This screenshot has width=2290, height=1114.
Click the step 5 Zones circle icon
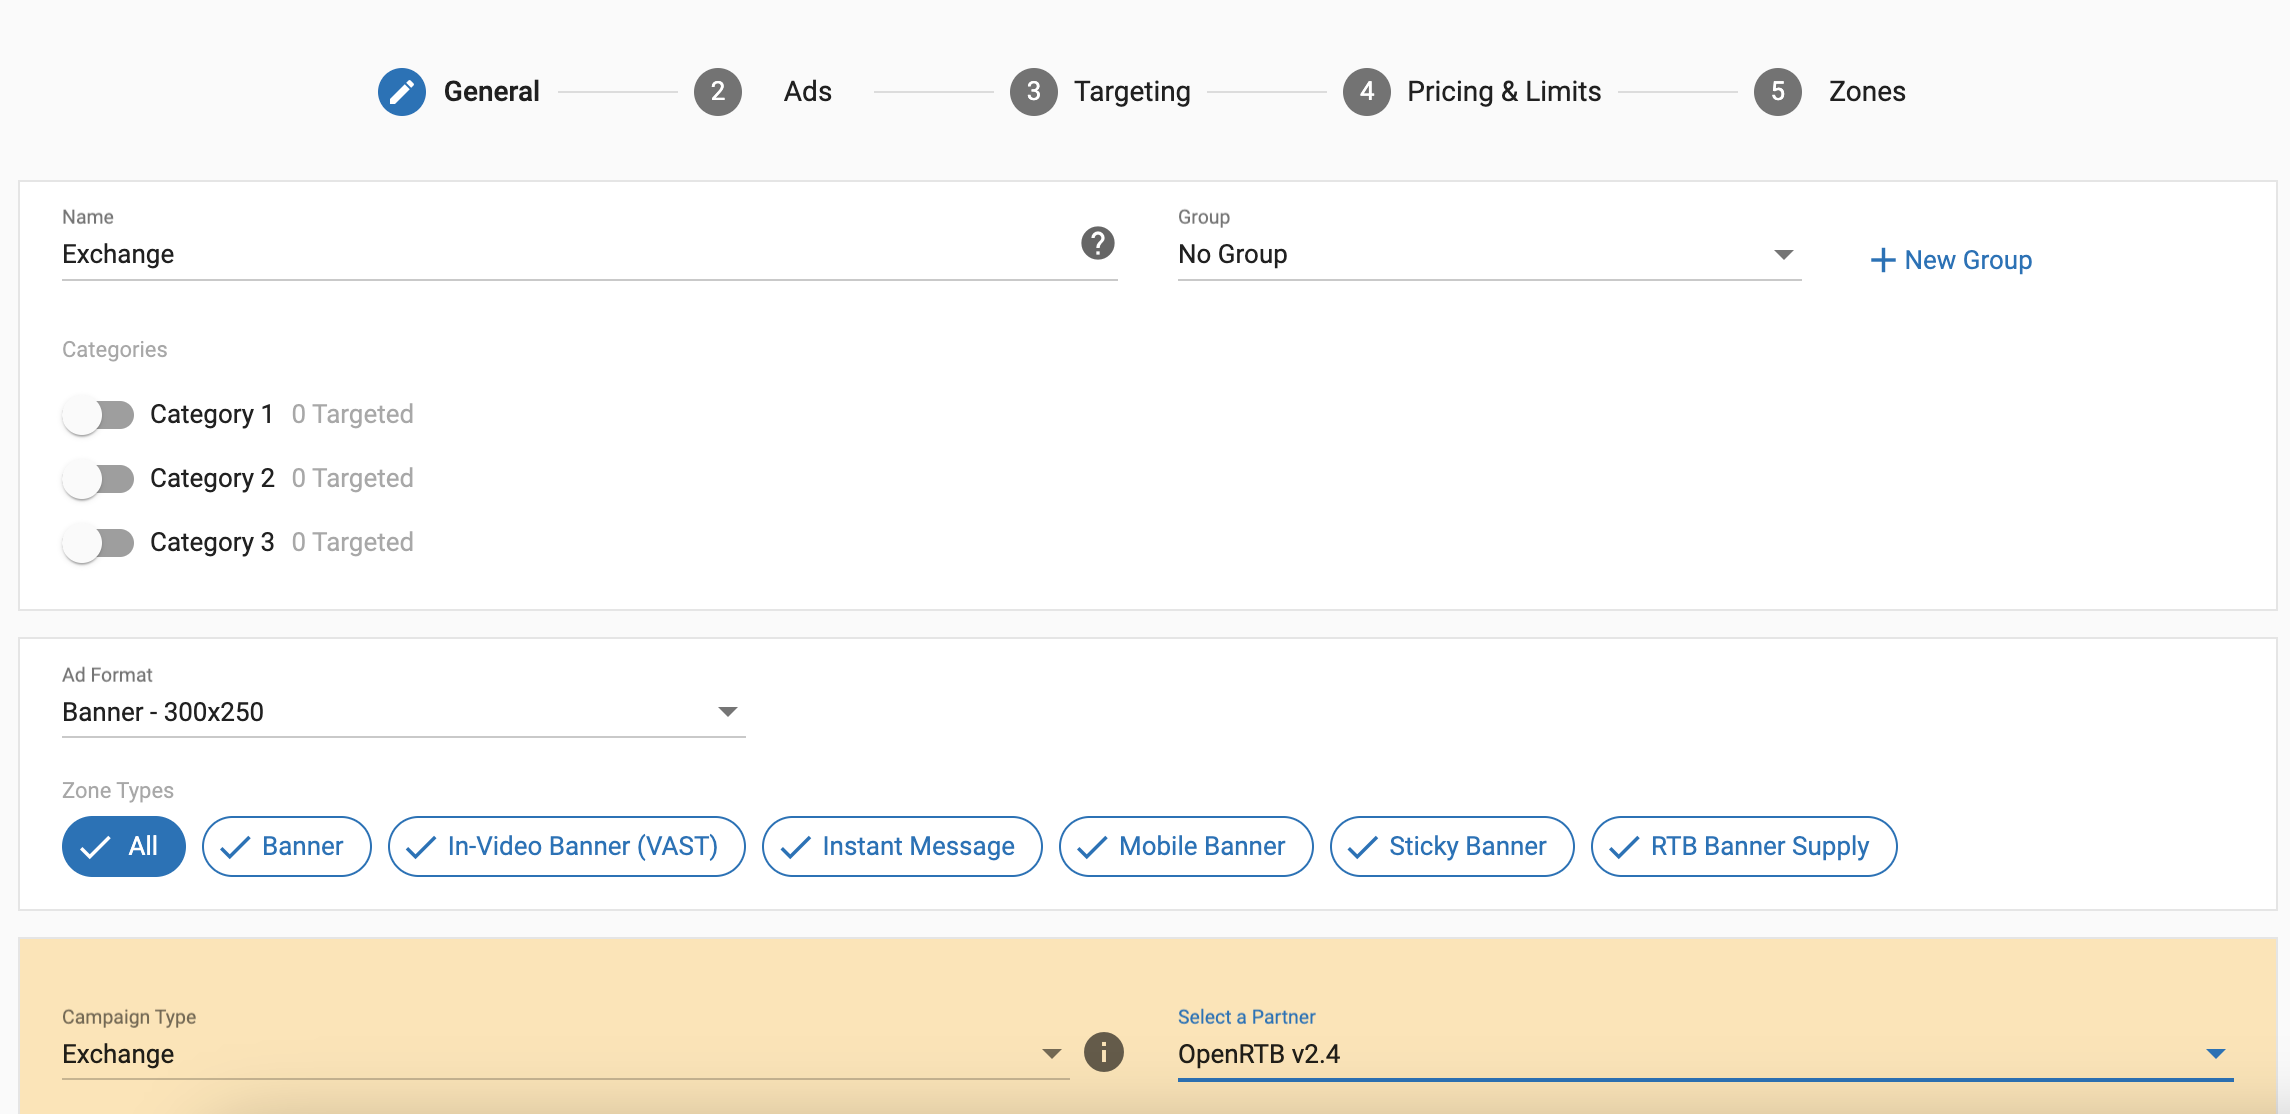point(1777,92)
